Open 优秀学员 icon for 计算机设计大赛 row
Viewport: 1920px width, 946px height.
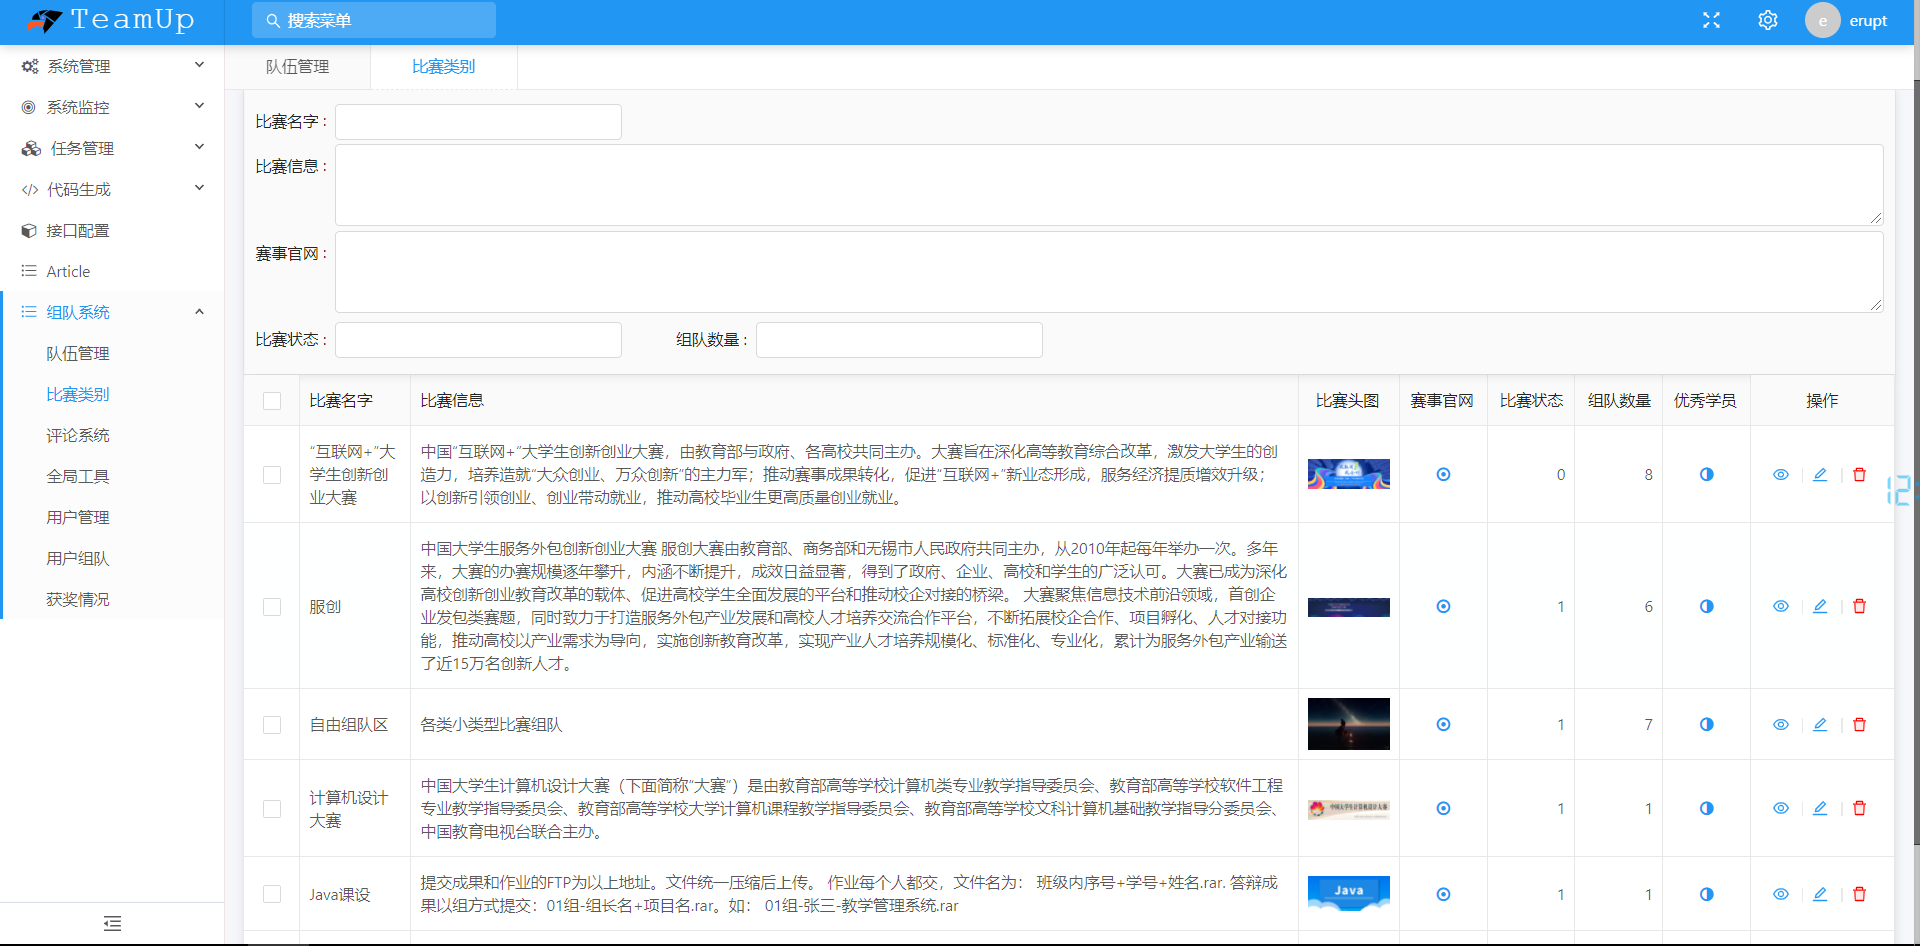point(1706,808)
